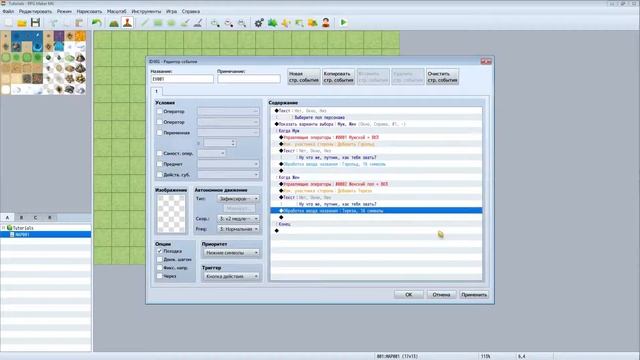
Task: Enable the Переменная condition checkbox
Action: pyautogui.click(x=160, y=133)
